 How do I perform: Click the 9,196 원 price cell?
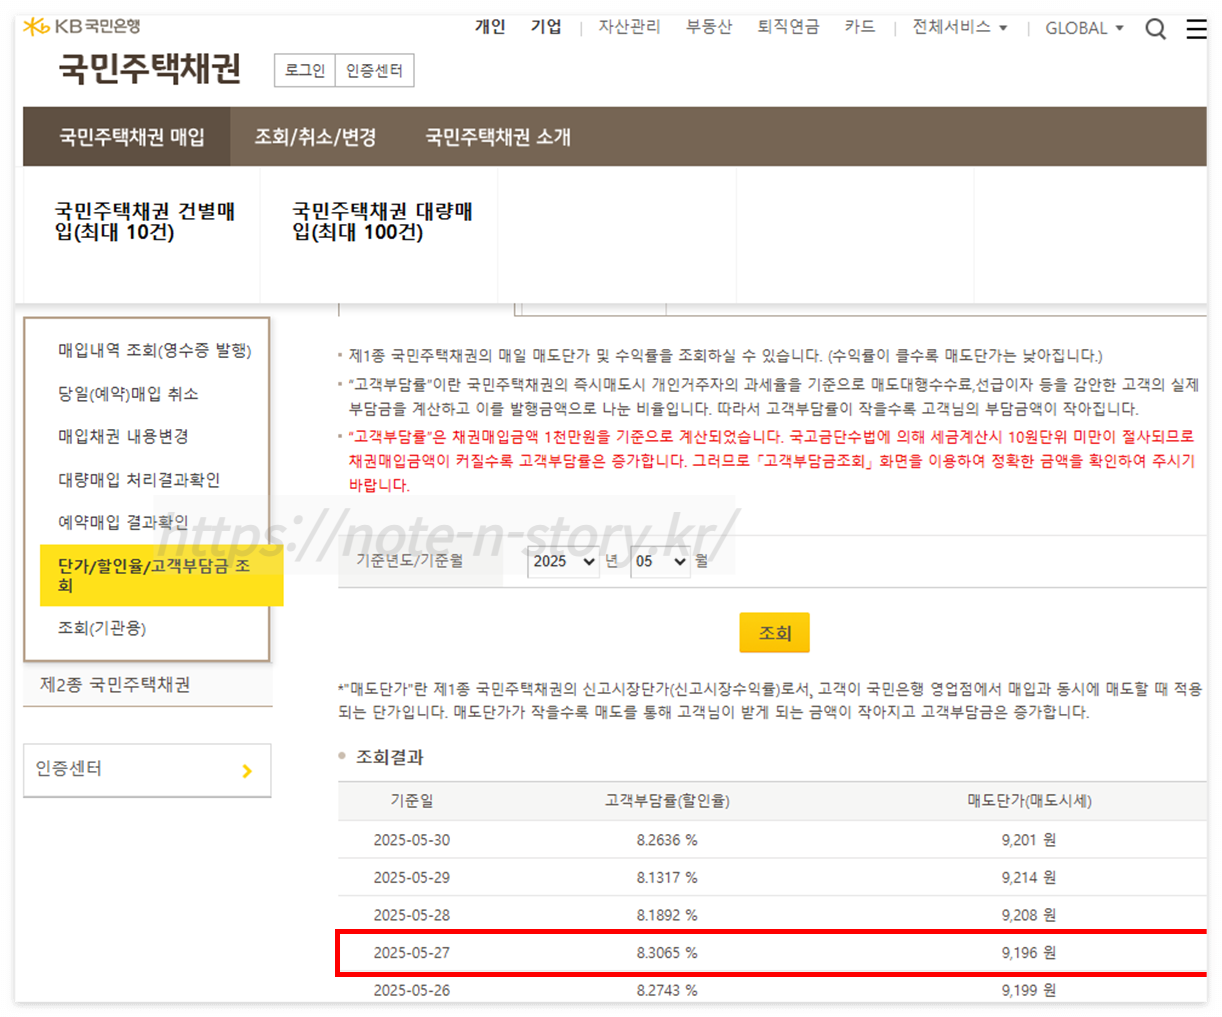(1028, 953)
